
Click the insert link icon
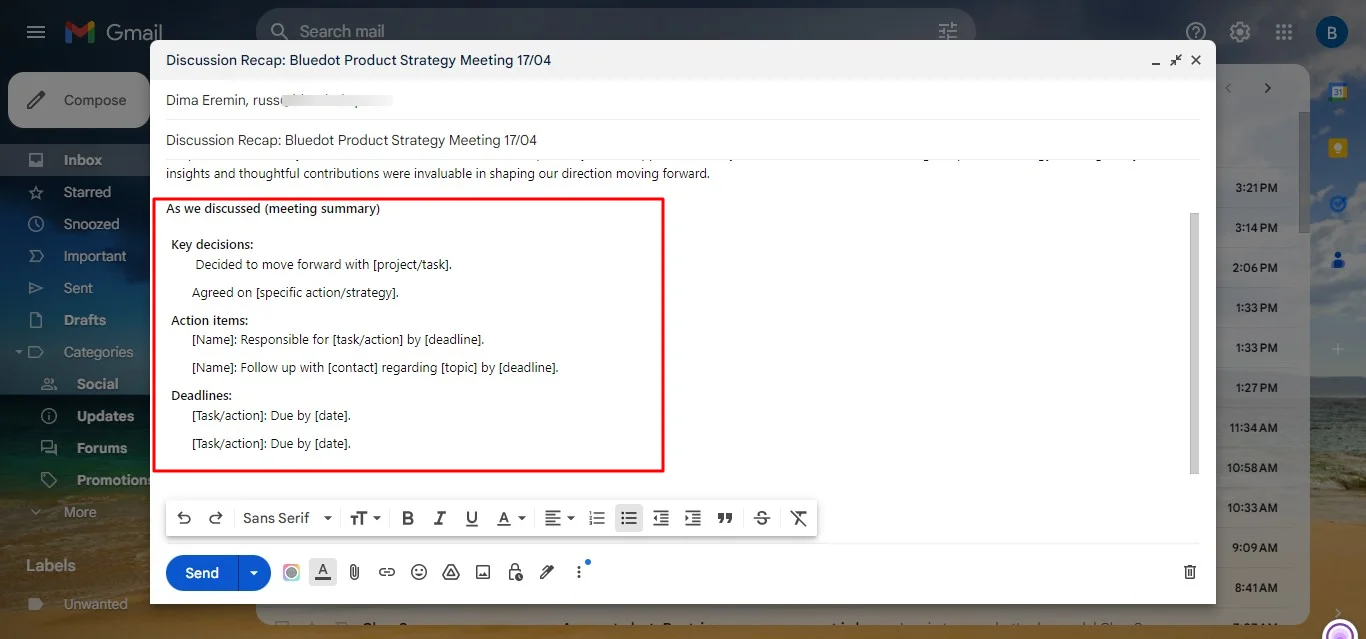pyautogui.click(x=386, y=572)
